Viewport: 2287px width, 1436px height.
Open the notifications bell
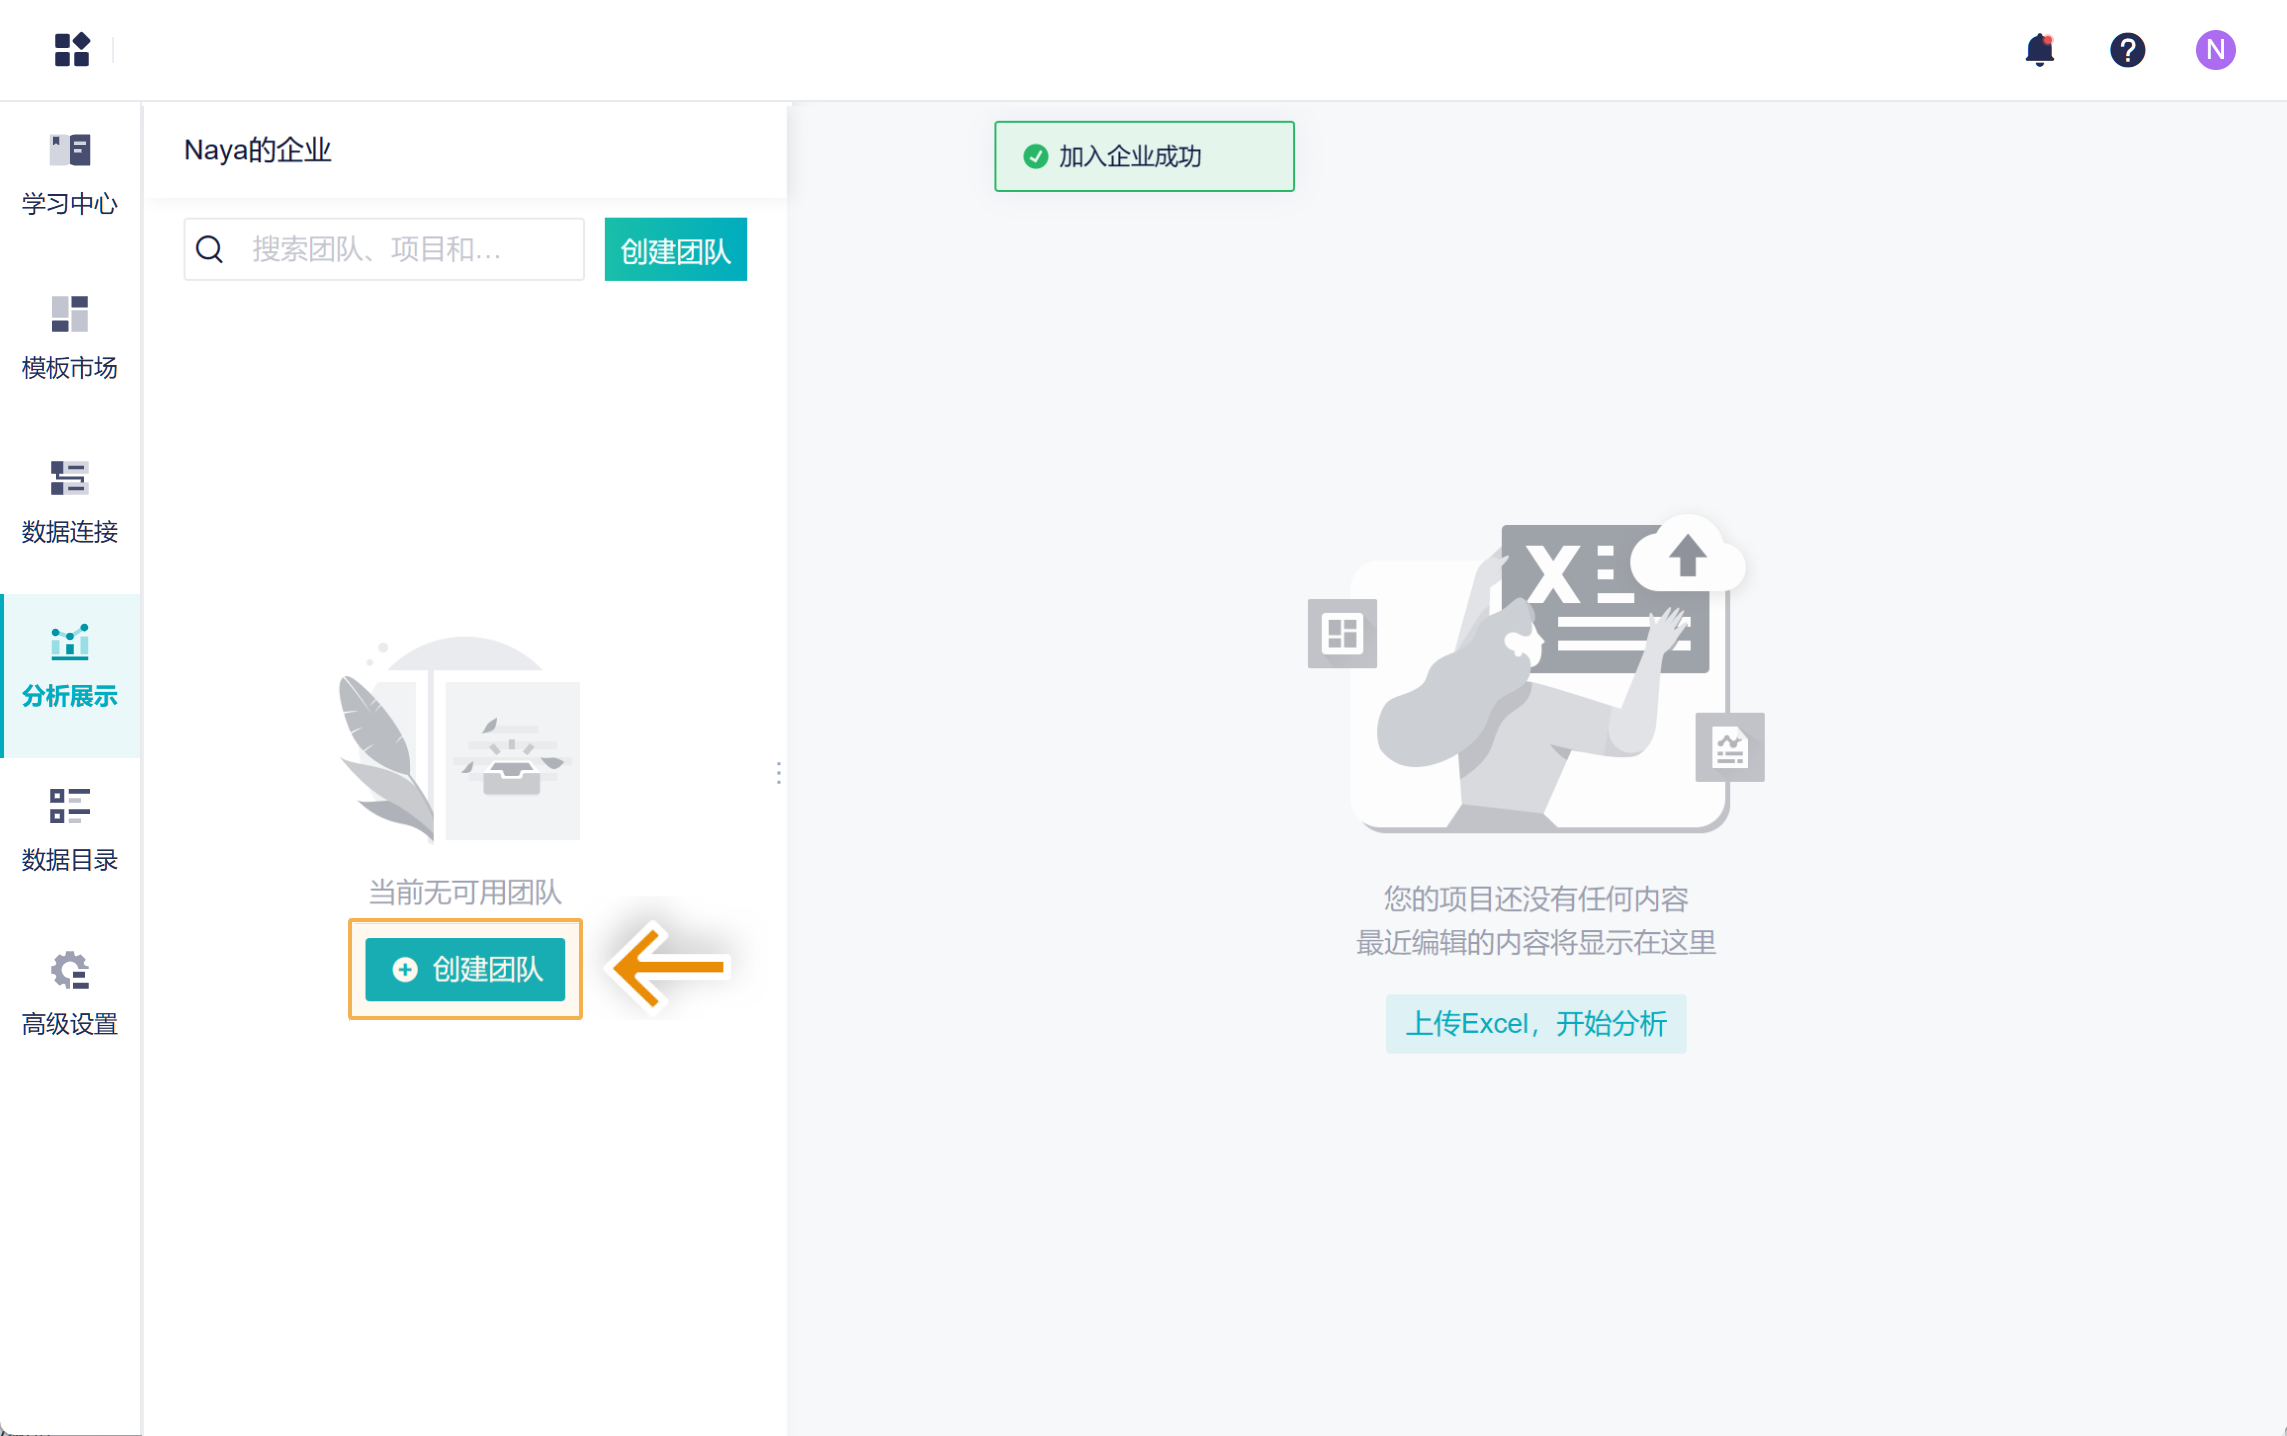coord(2038,49)
